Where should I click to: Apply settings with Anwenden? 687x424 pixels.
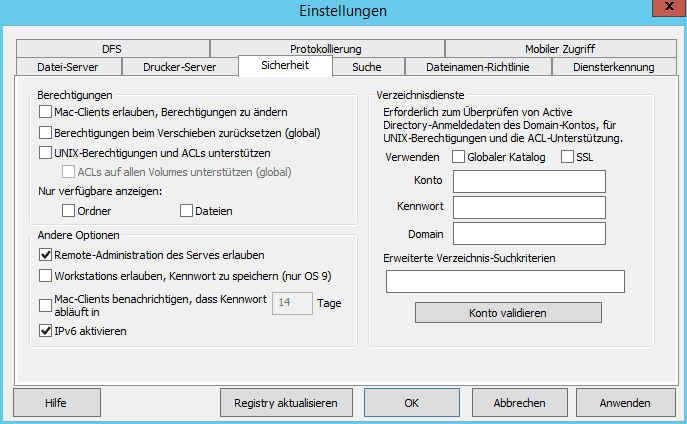click(x=625, y=403)
